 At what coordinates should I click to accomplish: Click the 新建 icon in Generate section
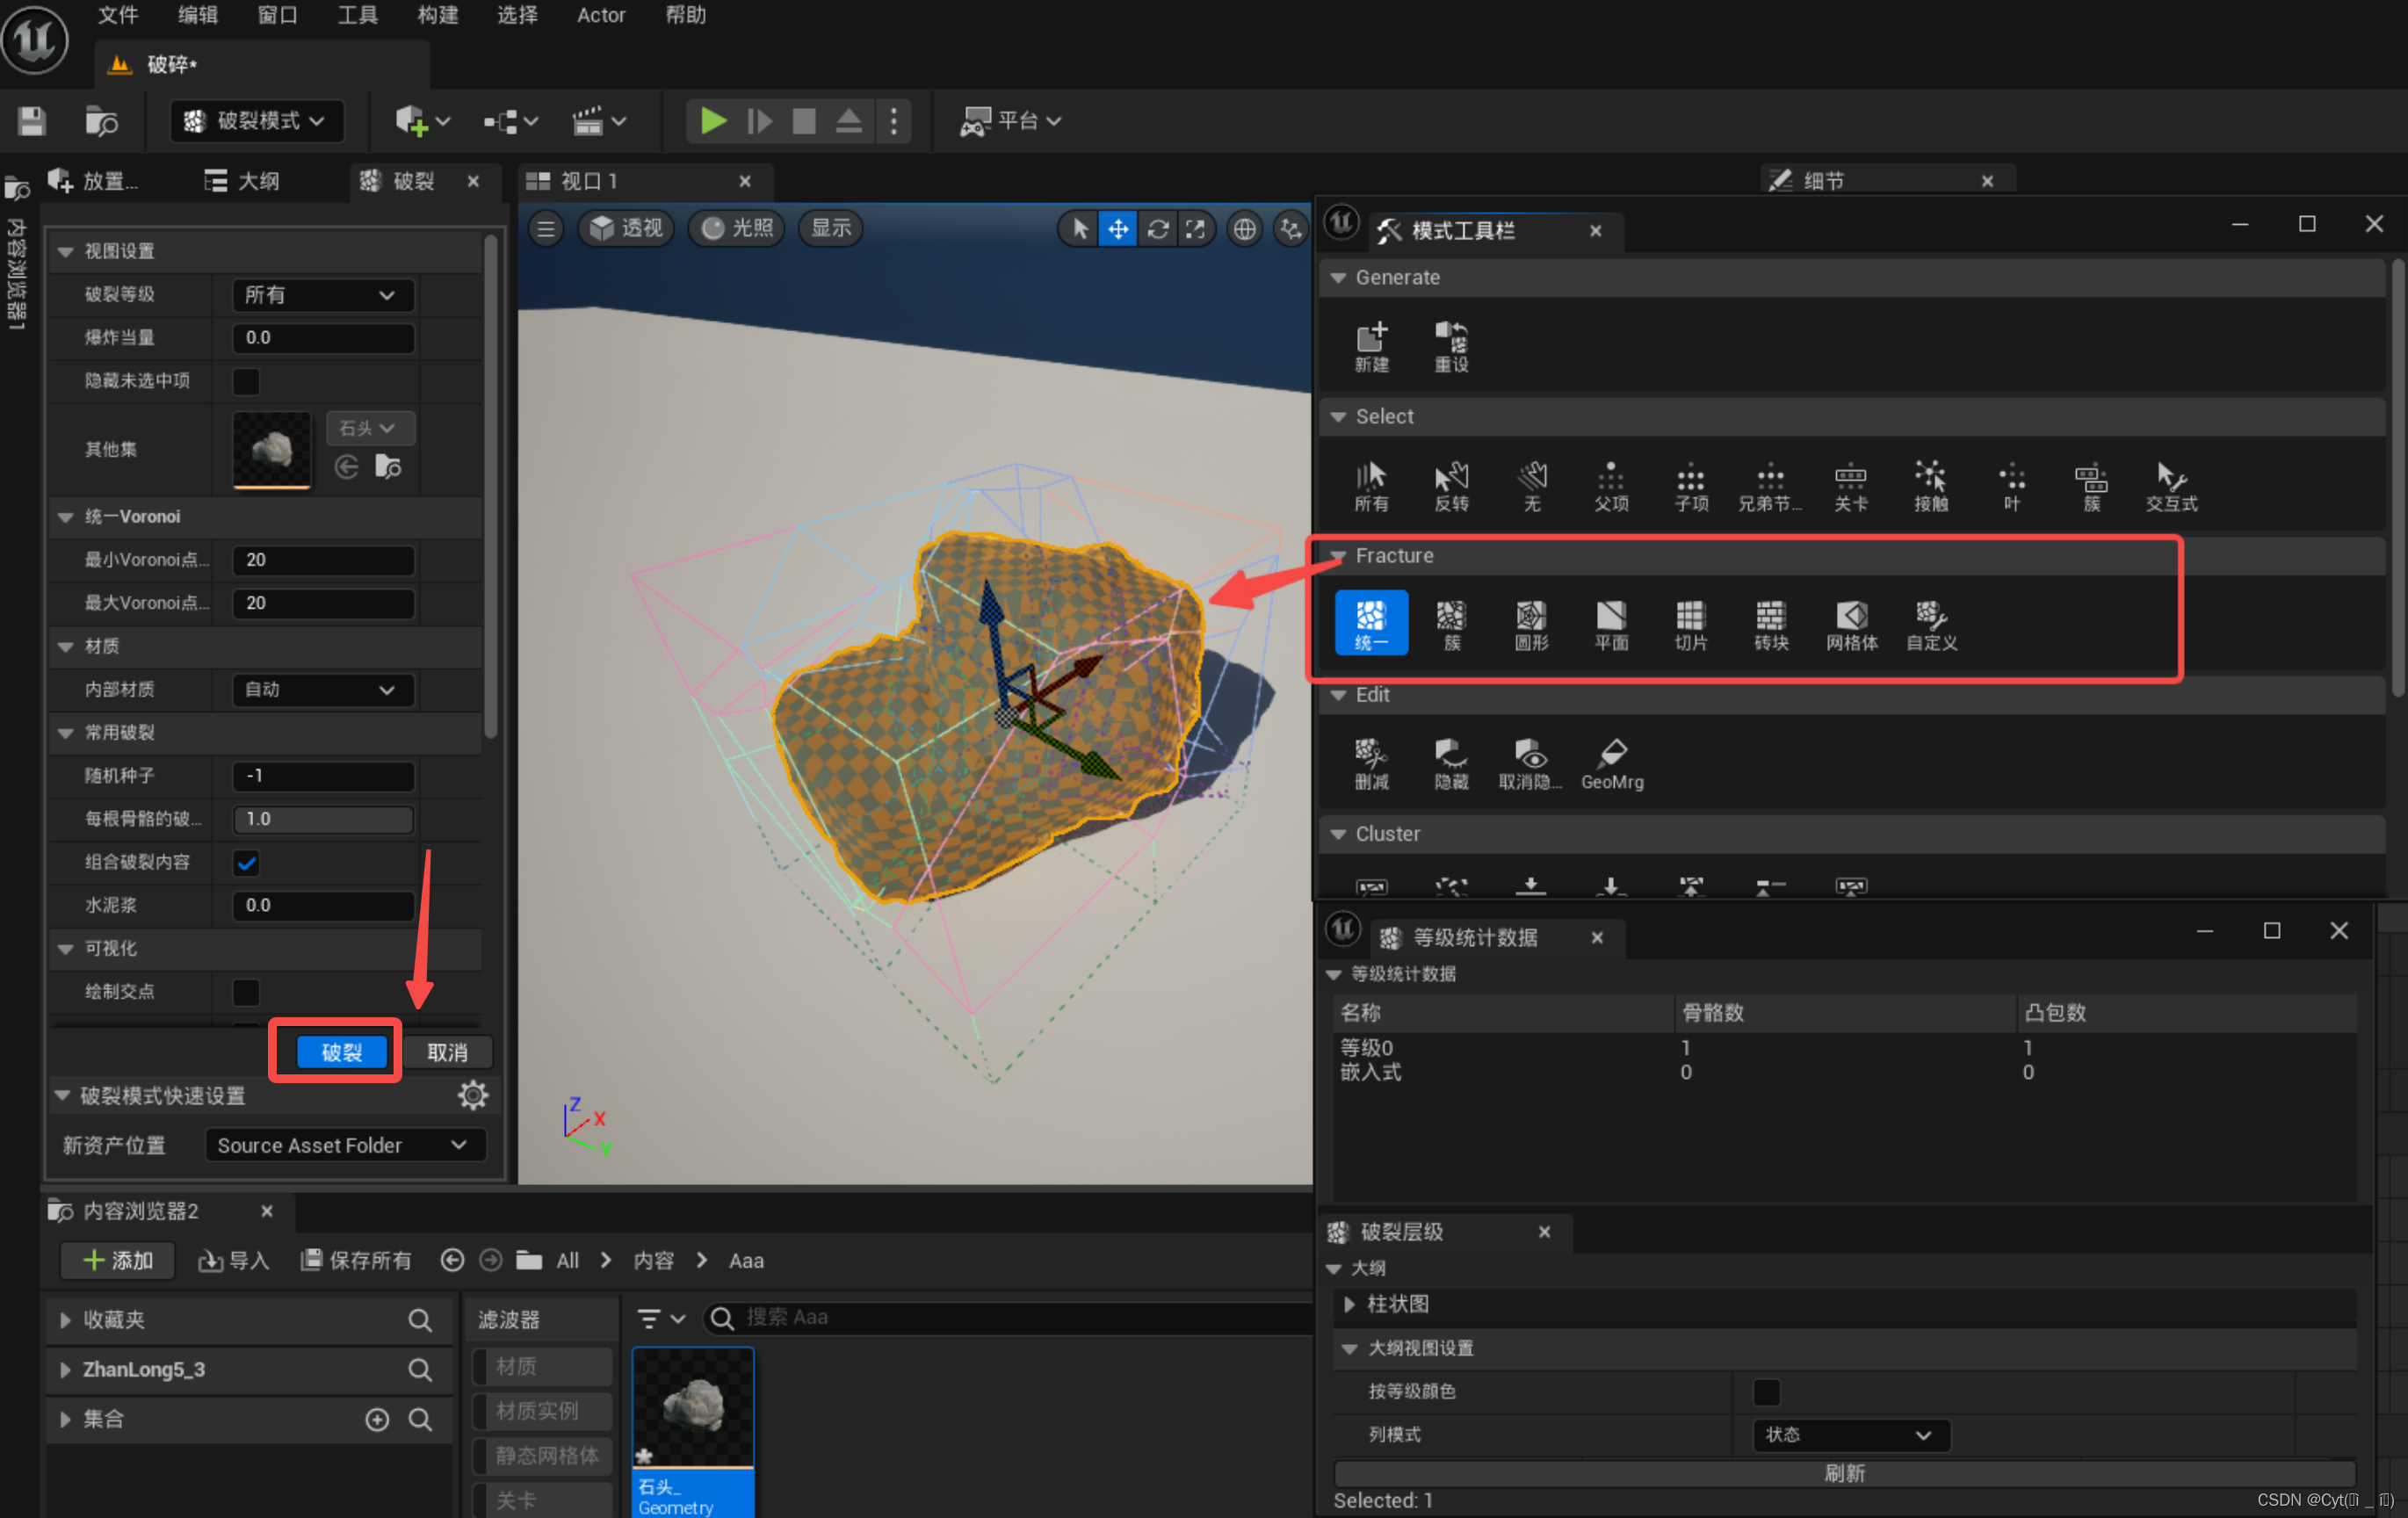point(1372,345)
